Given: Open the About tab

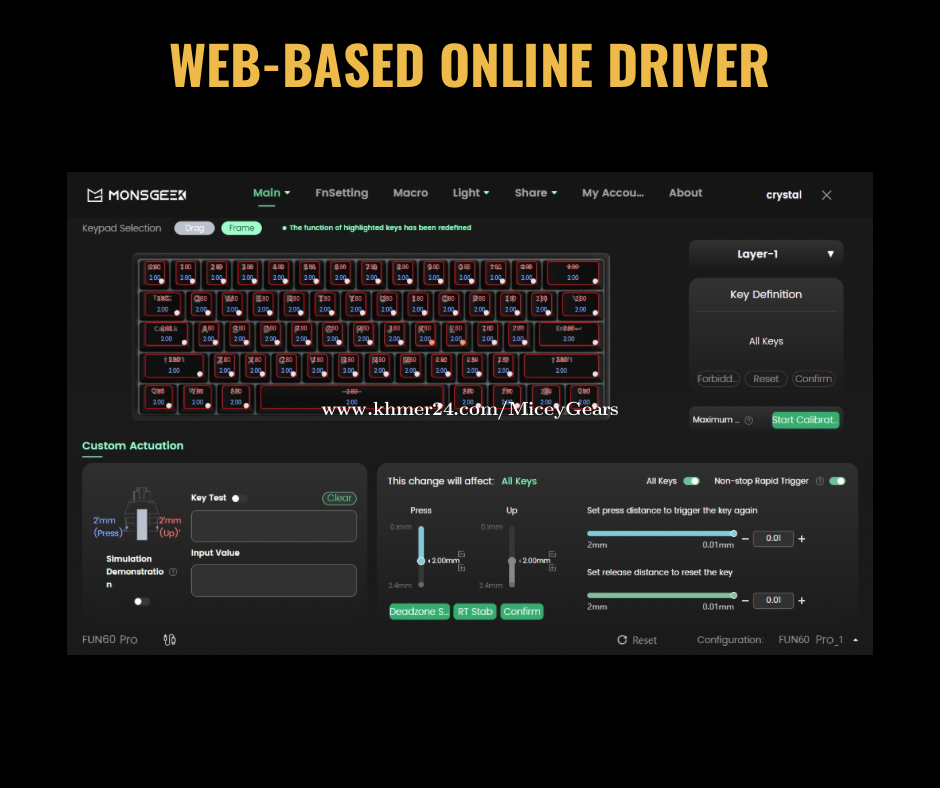Looking at the screenshot, I should [685, 193].
